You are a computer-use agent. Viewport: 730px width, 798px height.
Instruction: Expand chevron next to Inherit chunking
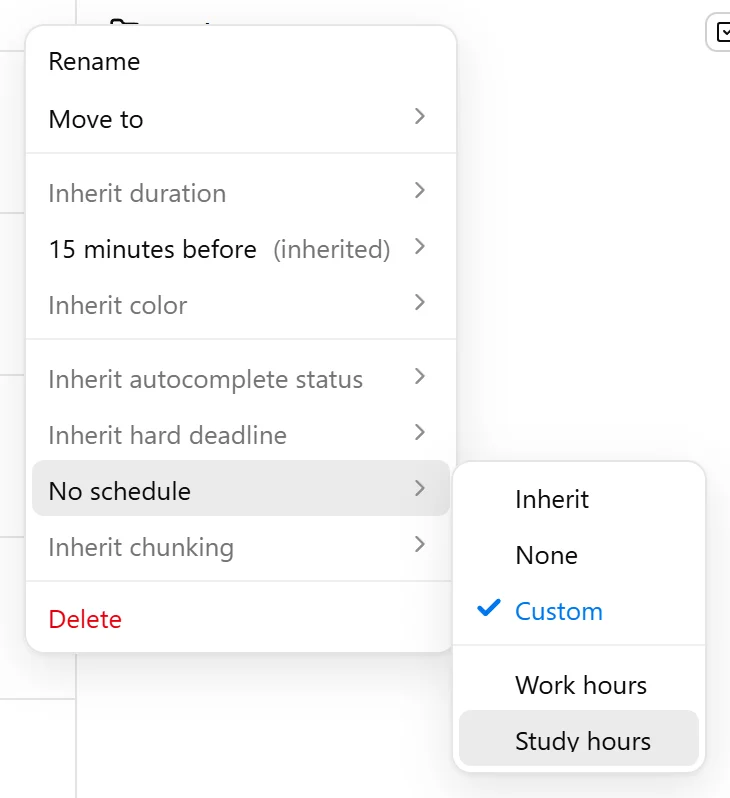419,545
